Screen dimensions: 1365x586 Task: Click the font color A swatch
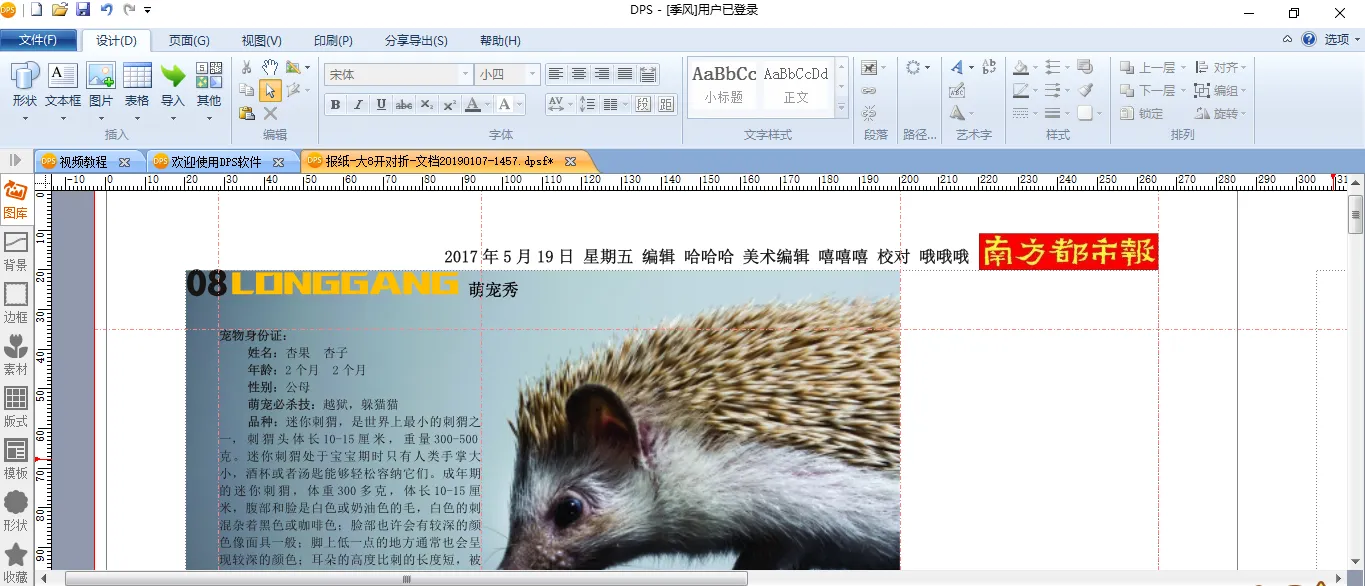pos(474,104)
